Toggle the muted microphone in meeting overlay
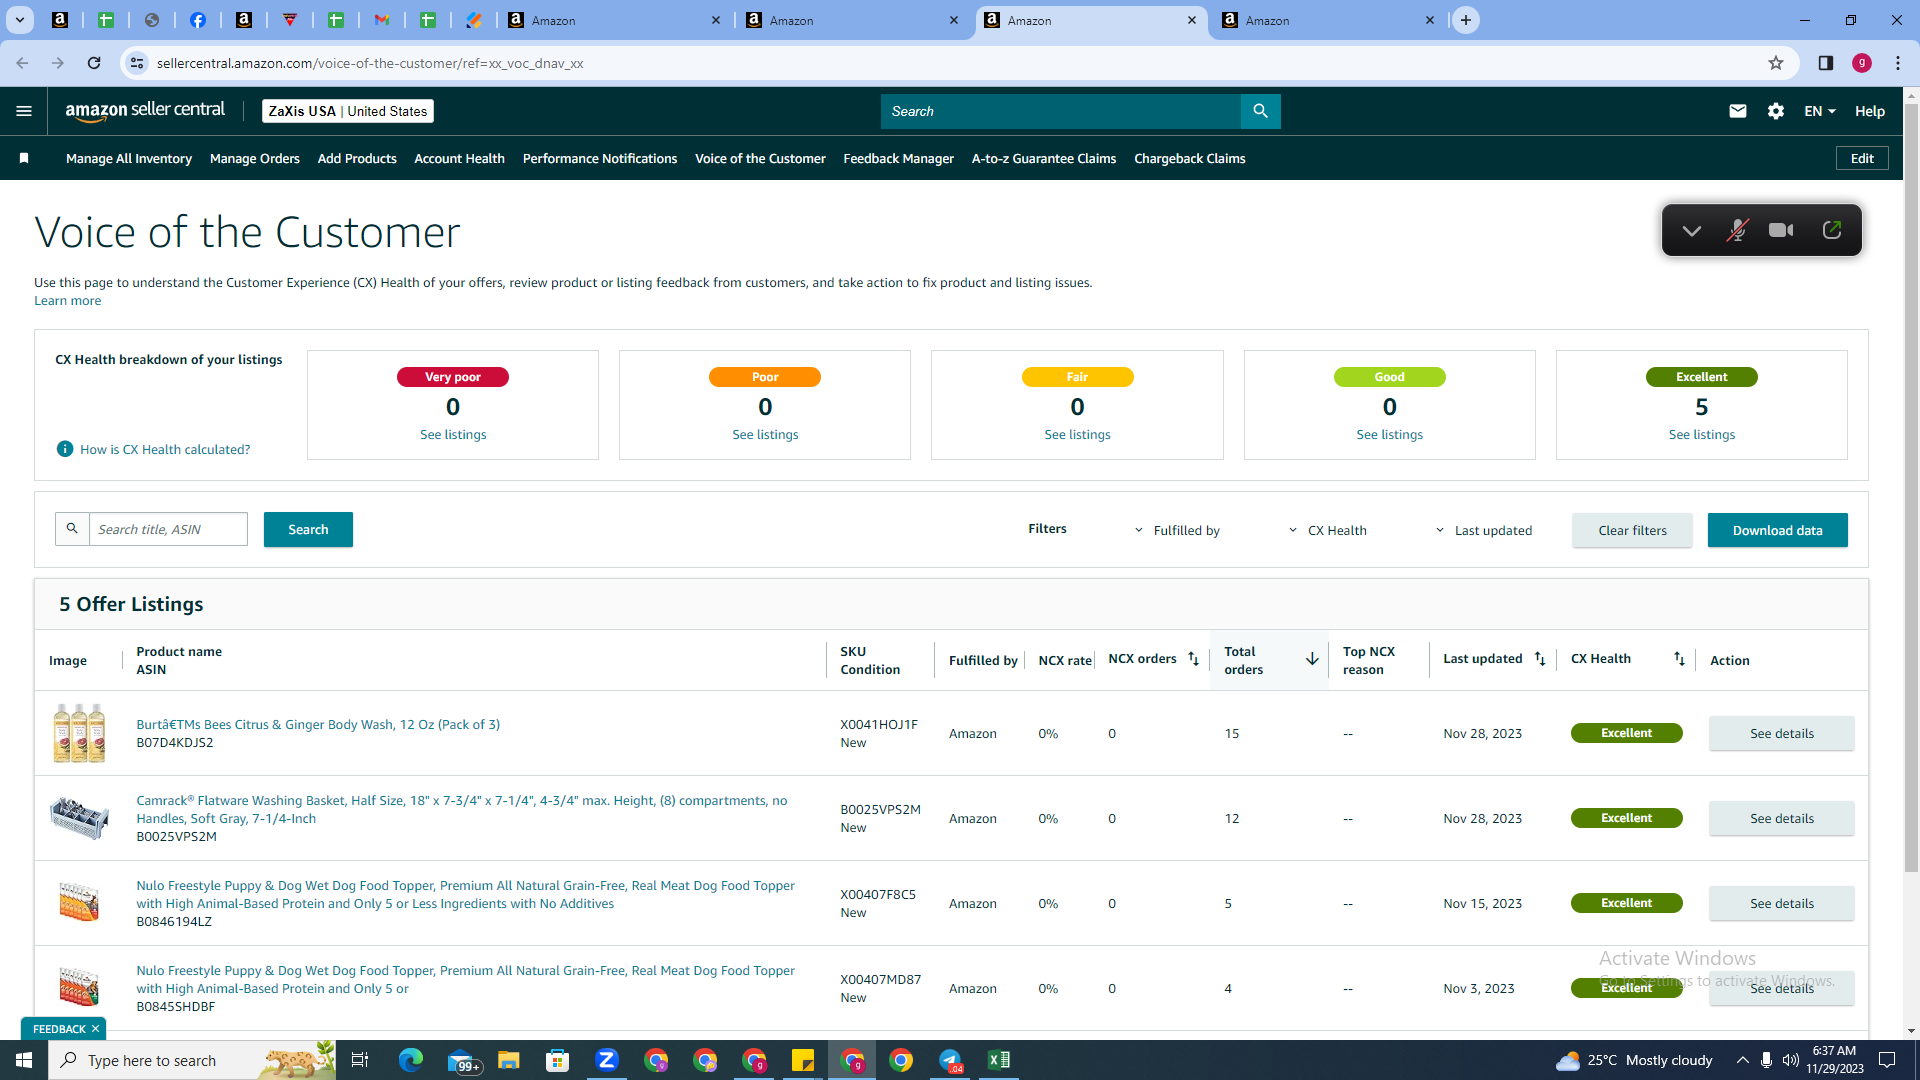The image size is (1920, 1080). tap(1737, 230)
